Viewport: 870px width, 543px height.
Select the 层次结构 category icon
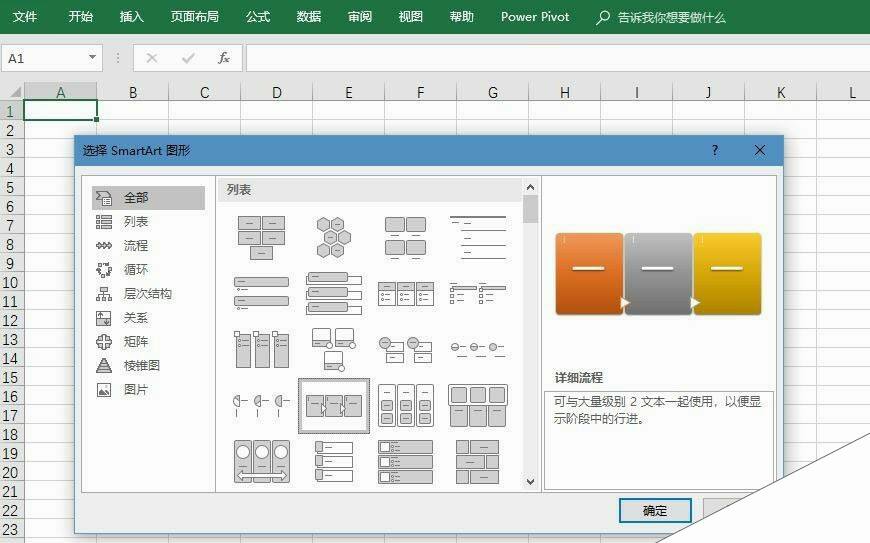click(x=104, y=294)
